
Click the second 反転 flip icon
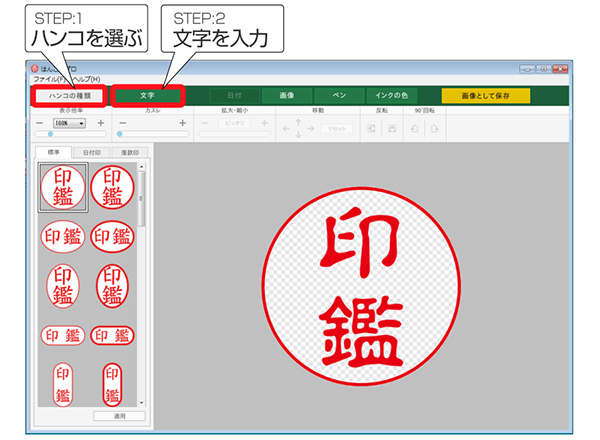[x=391, y=129]
